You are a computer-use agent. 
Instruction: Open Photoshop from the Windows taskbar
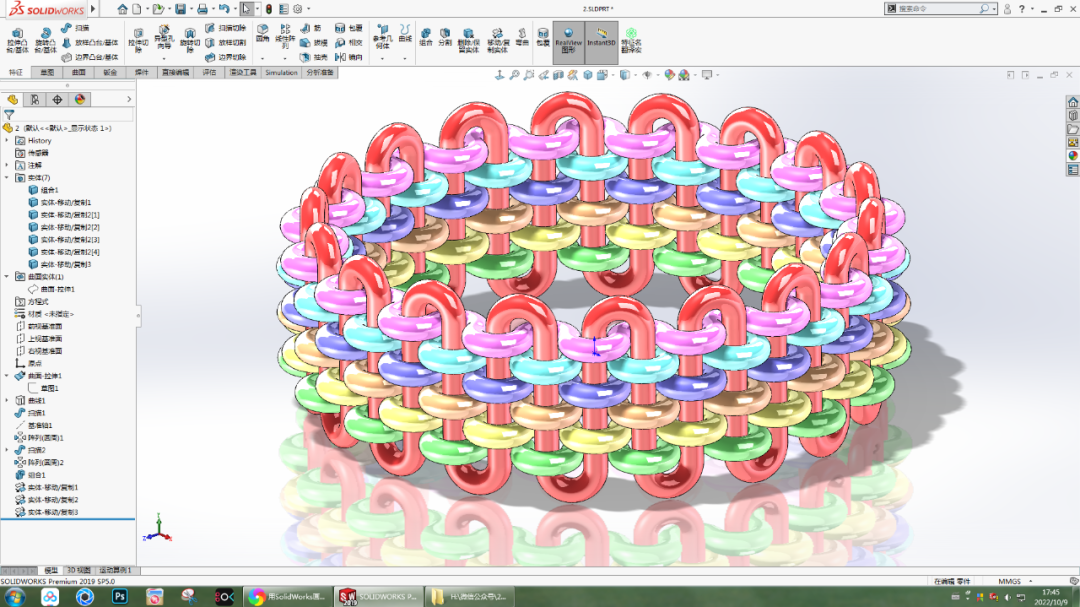click(119, 596)
